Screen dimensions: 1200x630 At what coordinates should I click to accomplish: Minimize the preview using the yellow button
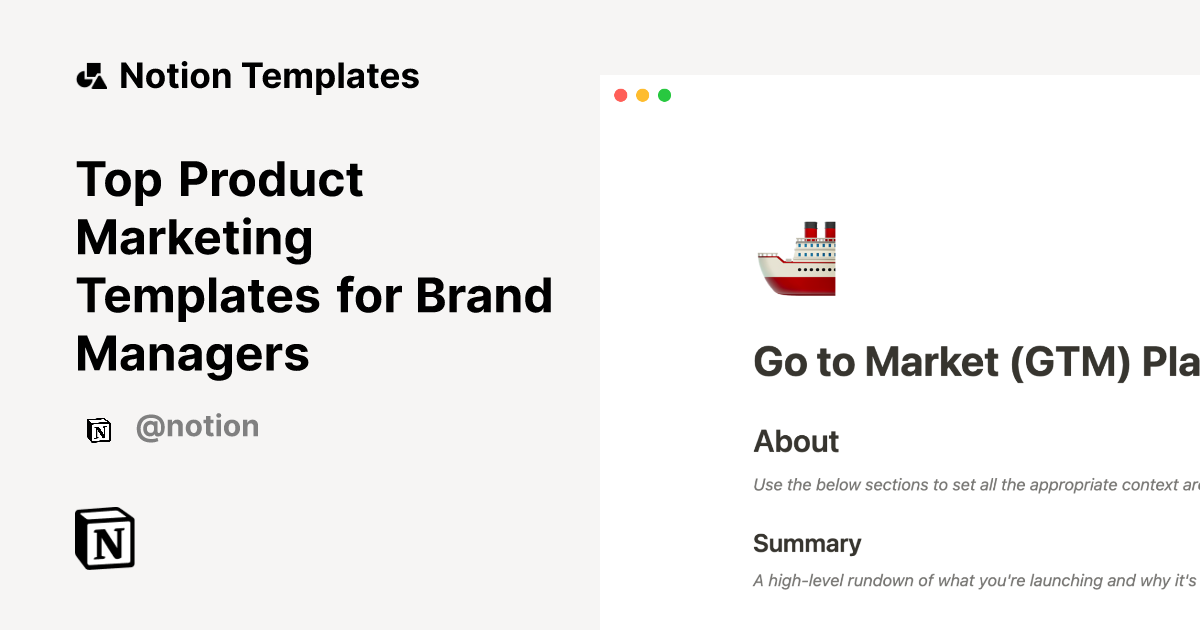643,96
